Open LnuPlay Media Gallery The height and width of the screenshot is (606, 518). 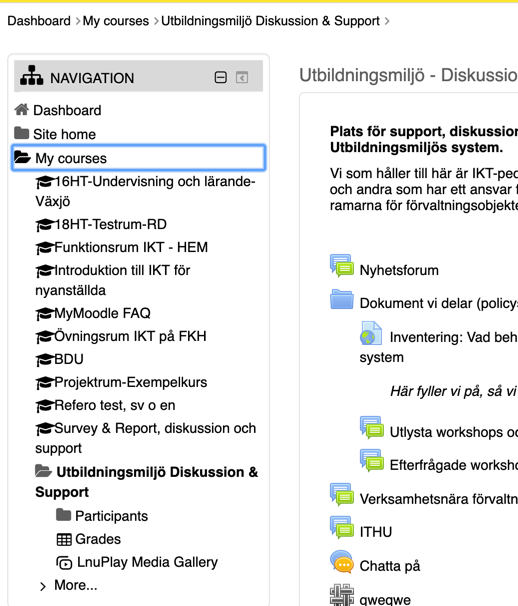147,562
